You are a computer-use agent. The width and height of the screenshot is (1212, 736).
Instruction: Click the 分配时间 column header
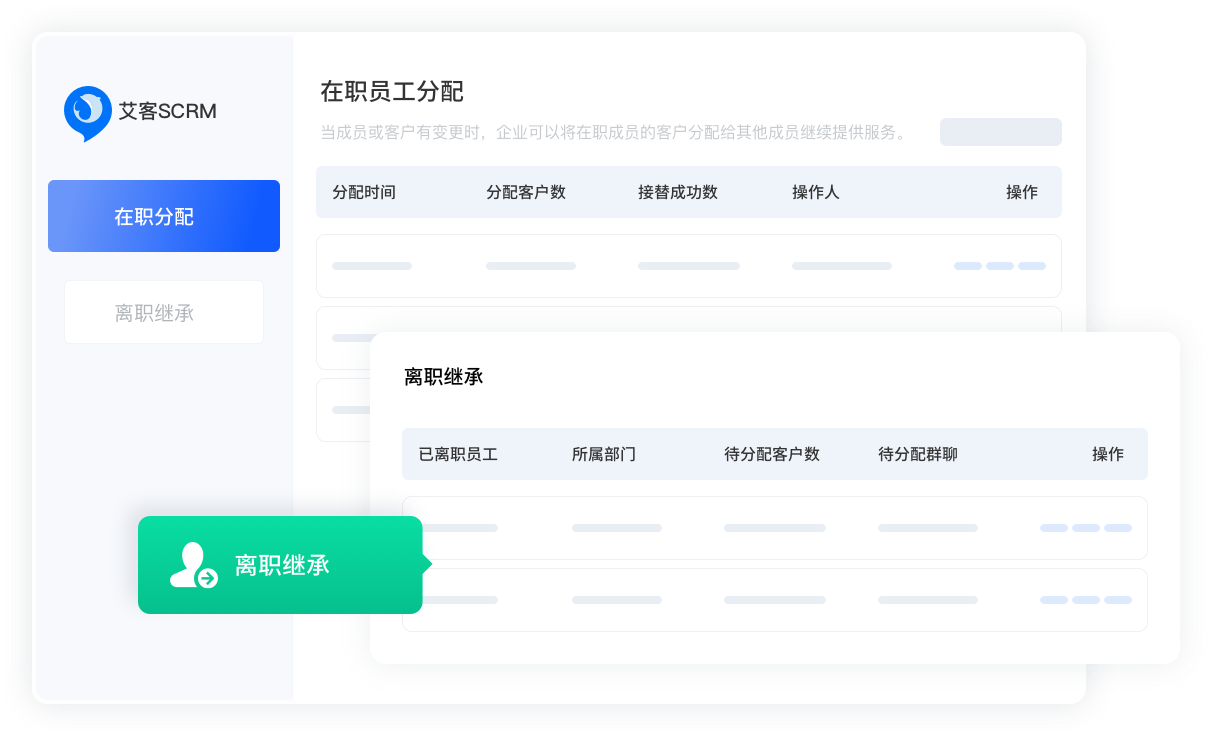pos(364,192)
